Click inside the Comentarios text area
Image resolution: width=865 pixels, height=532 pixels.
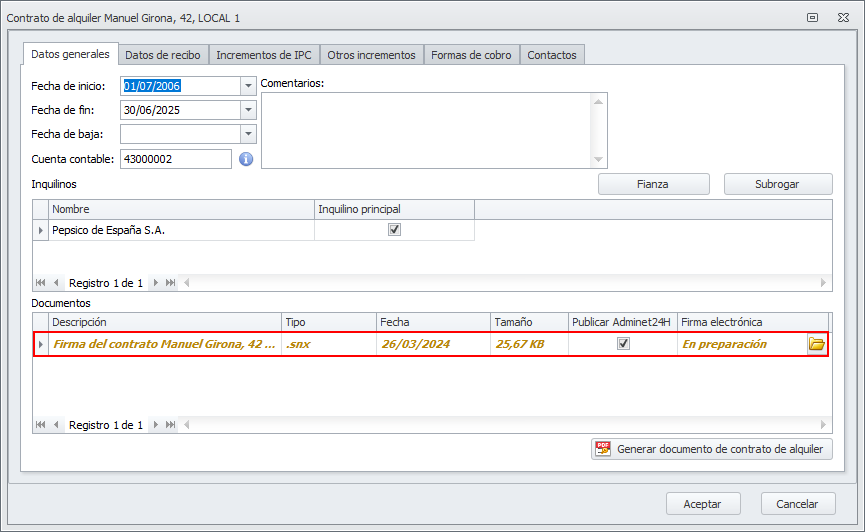pyautogui.click(x=426, y=130)
